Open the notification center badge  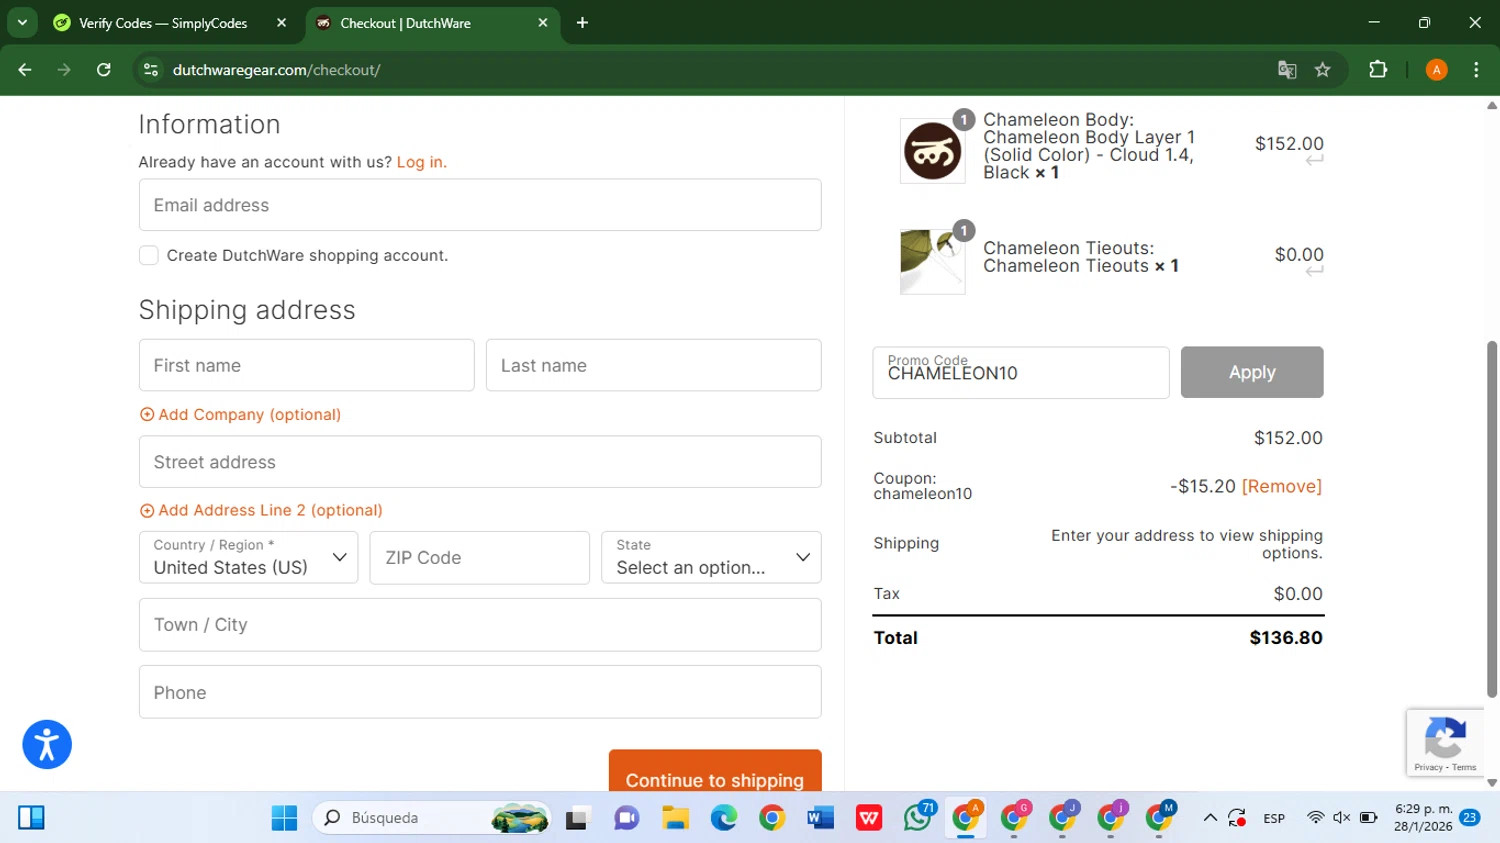tap(1469, 818)
